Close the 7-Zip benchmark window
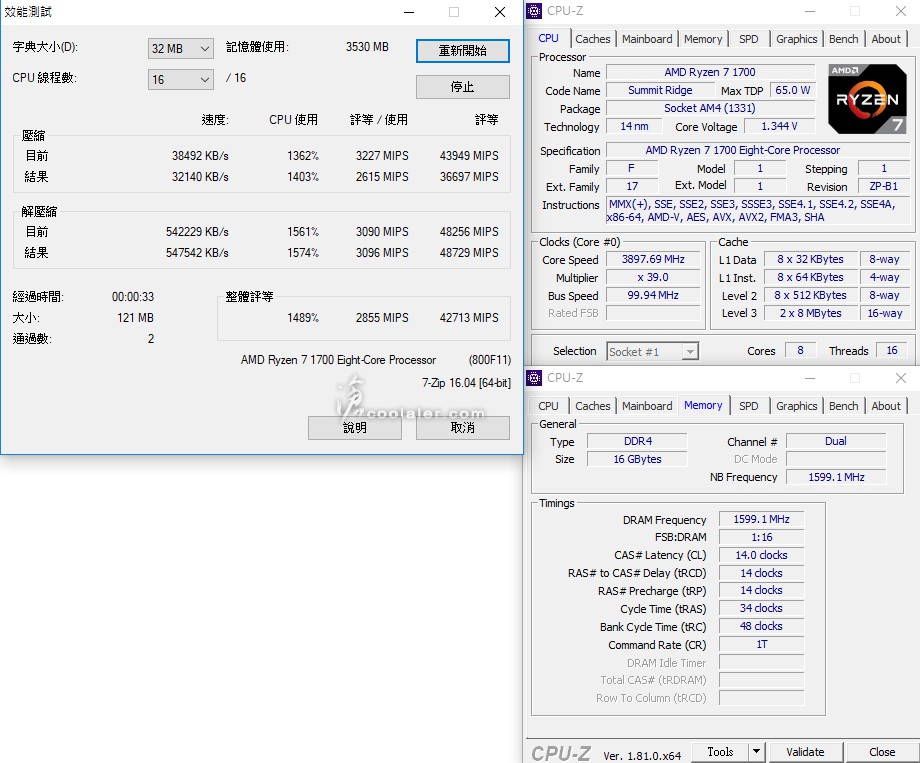 pyautogui.click(x=500, y=12)
